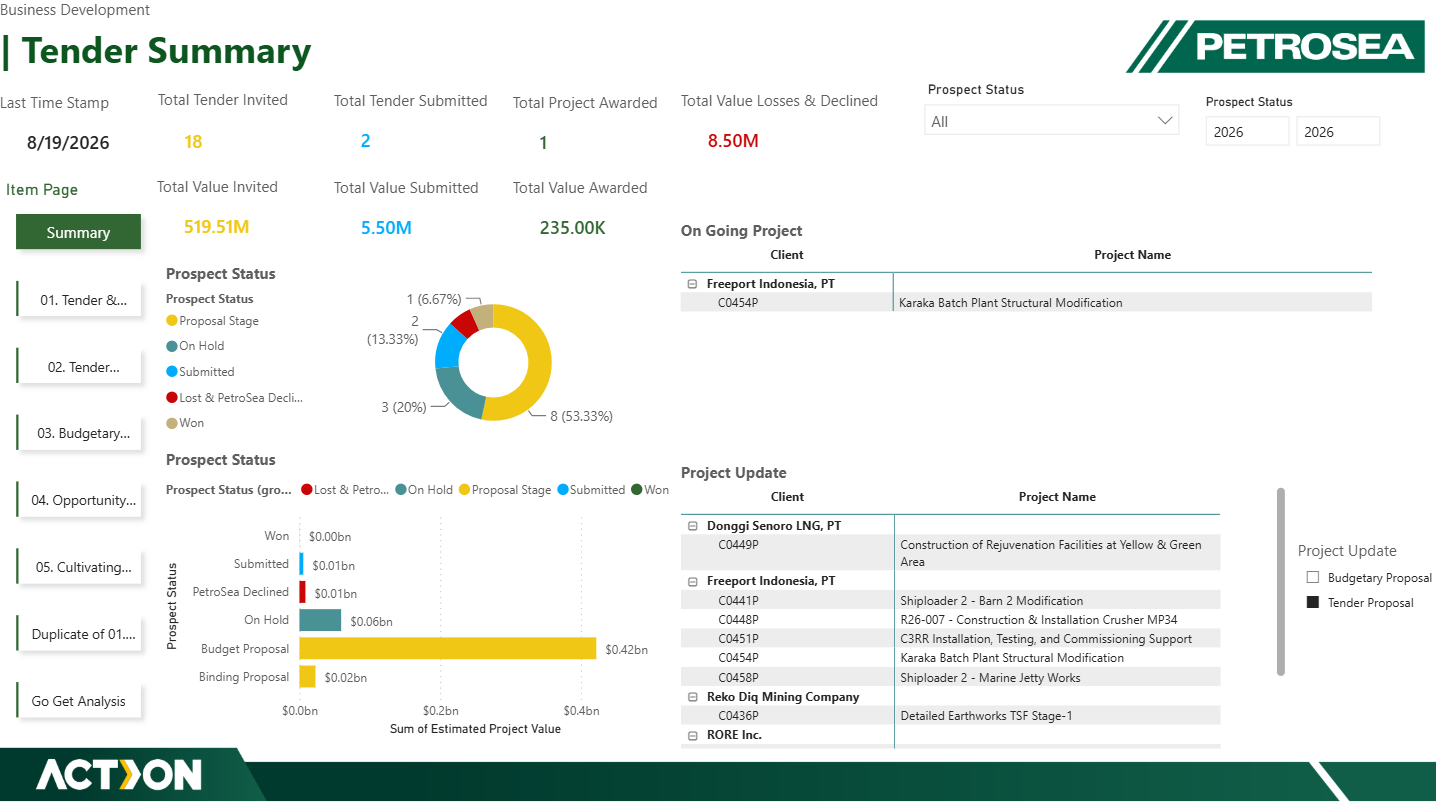Viewport: 1436px width, 808px height.
Task: Open the Summary page button
Action: point(78,232)
